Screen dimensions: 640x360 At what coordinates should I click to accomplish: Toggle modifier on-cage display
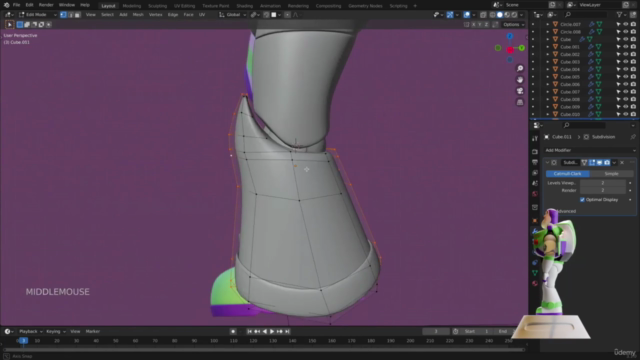pyautogui.click(x=584, y=162)
